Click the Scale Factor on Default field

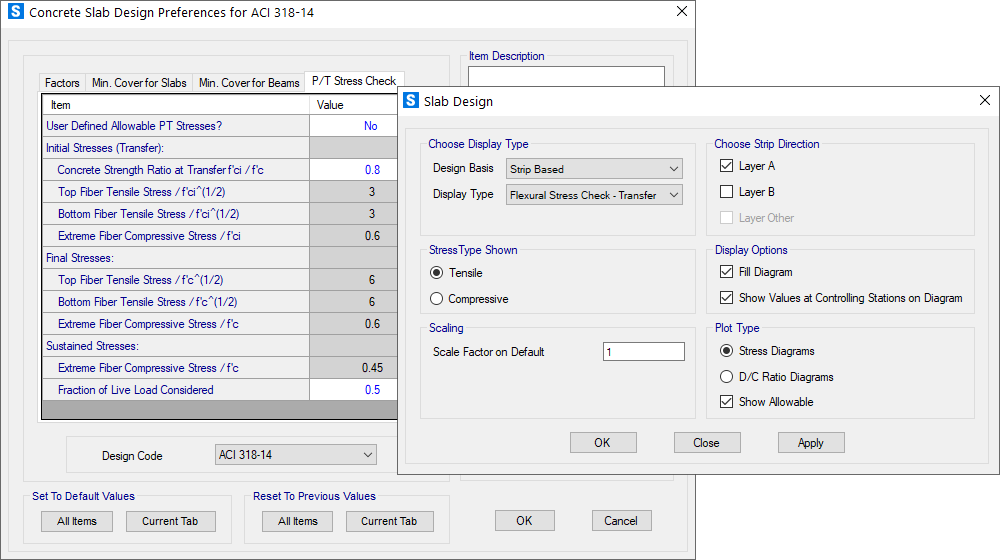(x=643, y=352)
